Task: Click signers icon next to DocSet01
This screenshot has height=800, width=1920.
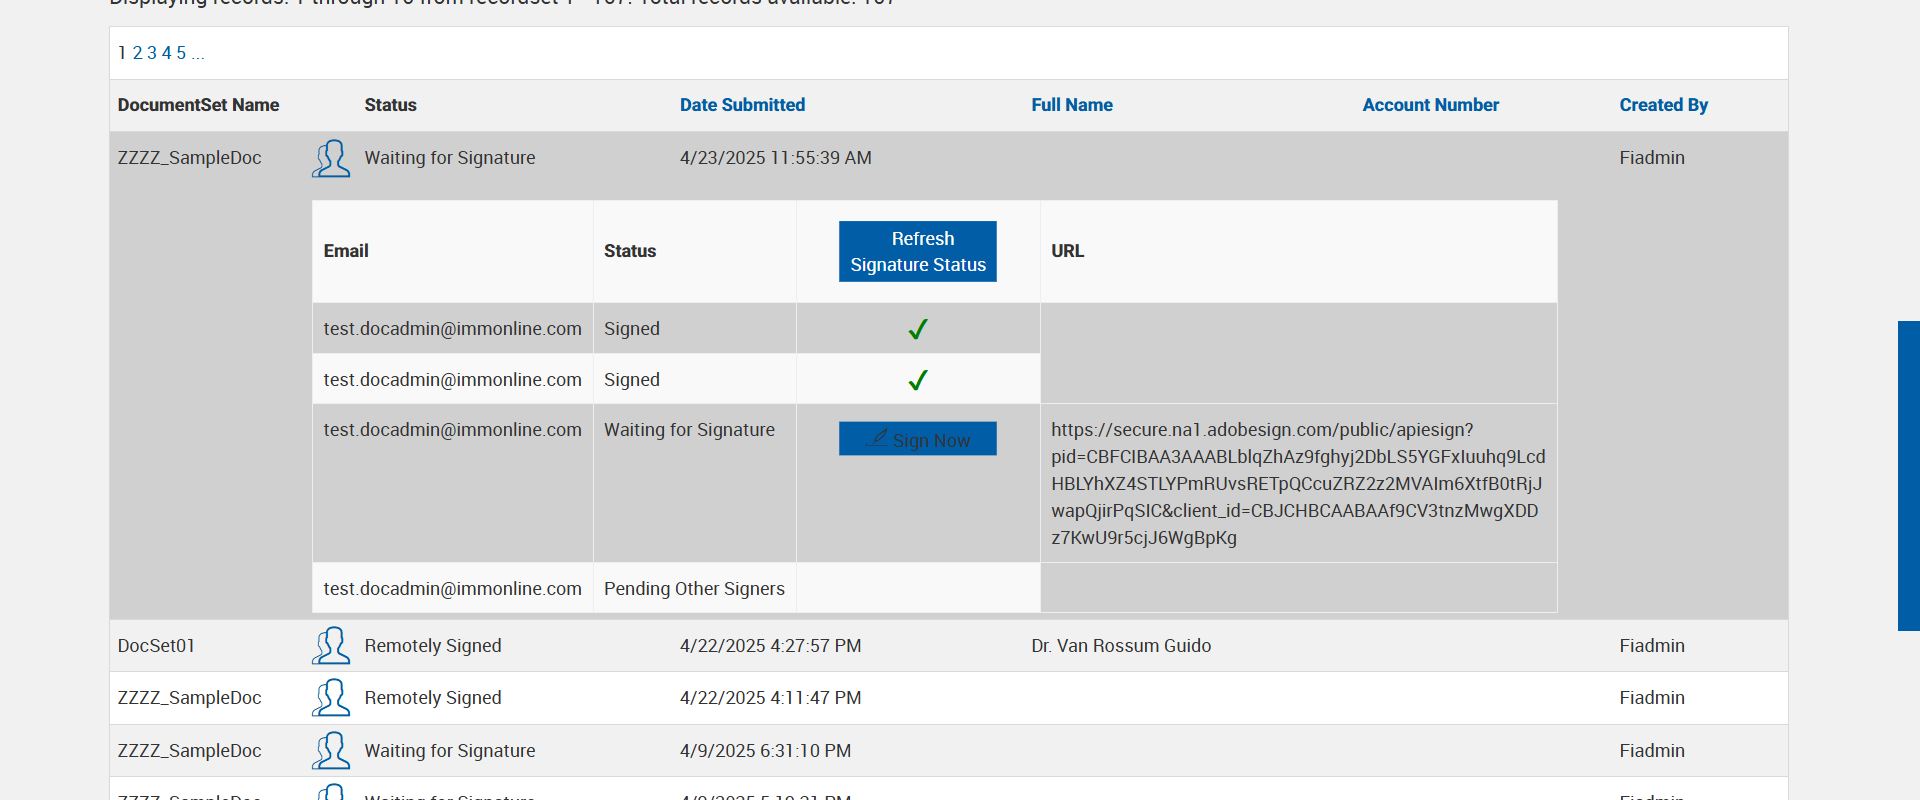Action: [x=331, y=646]
